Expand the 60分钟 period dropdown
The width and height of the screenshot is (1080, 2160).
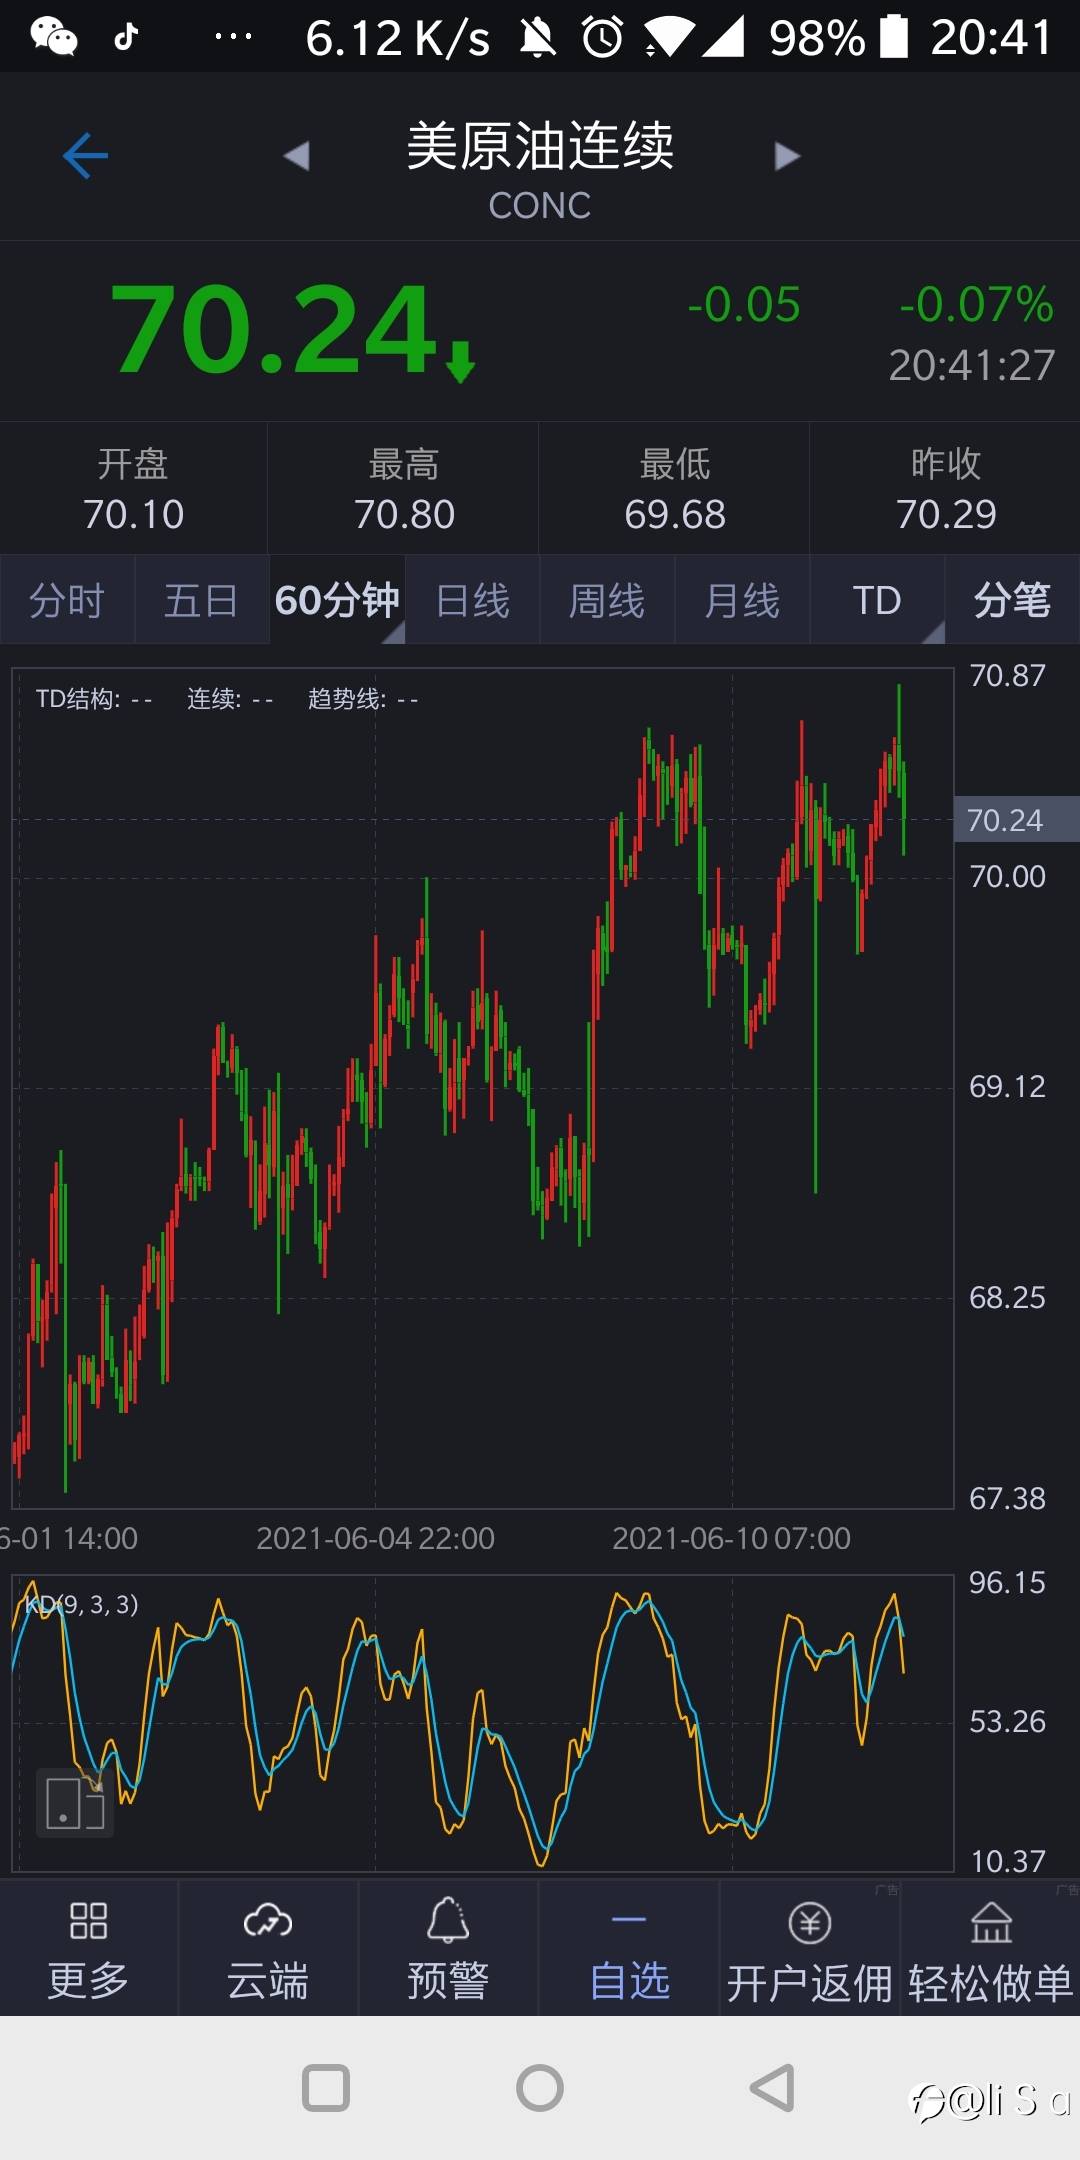pos(337,601)
